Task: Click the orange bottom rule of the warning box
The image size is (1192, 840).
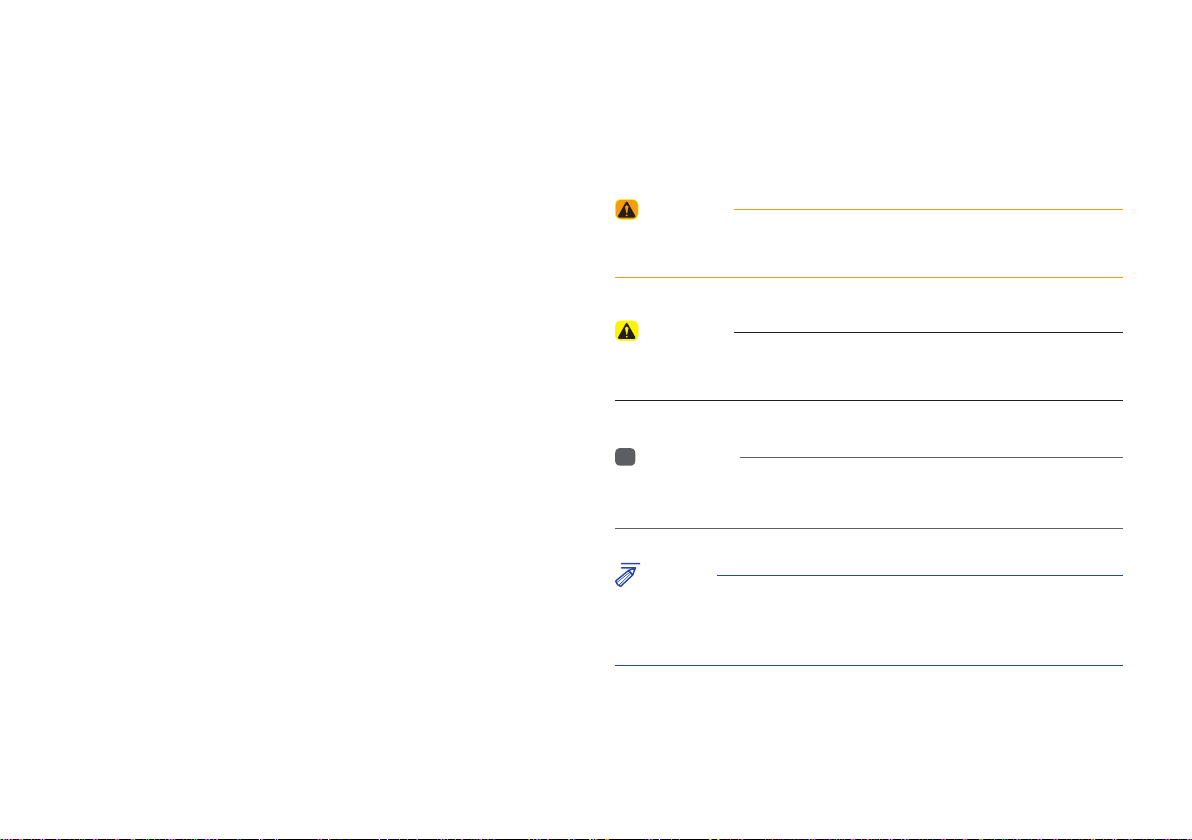Action: tap(868, 277)
